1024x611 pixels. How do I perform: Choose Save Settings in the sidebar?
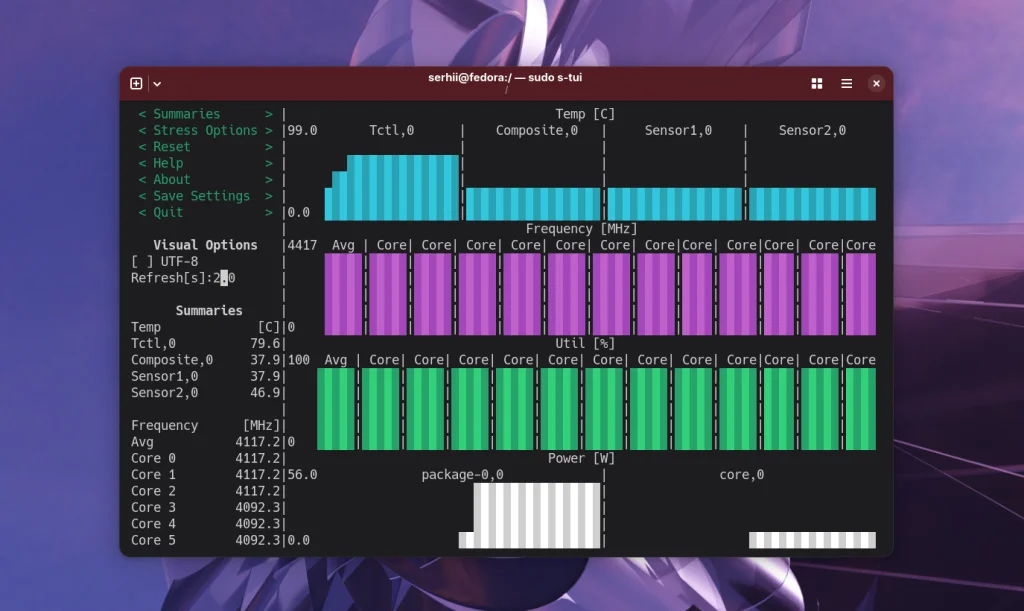(x=205, y=195)
